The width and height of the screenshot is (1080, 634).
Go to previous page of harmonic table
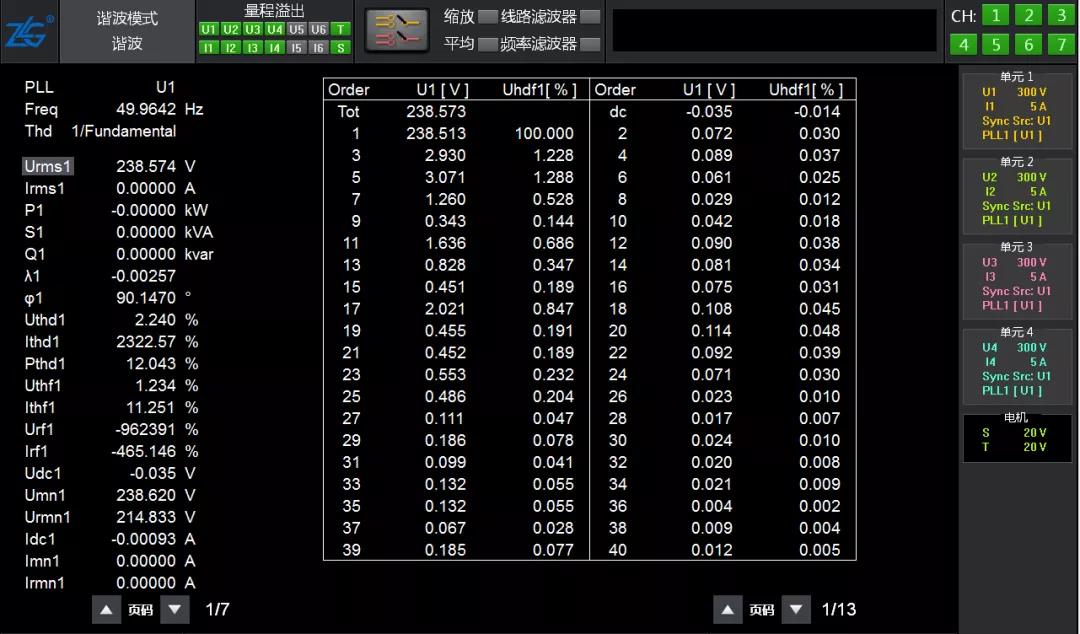(728, 609)
